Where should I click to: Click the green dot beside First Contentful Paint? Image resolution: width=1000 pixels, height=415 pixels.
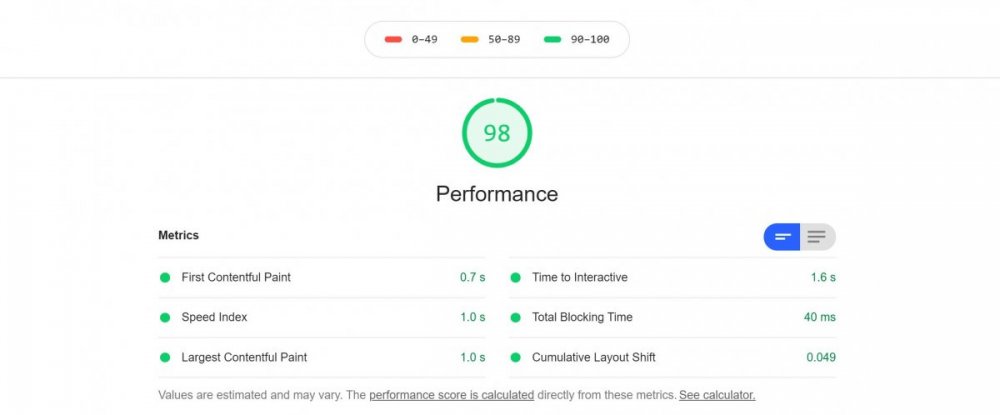point(165,277)
